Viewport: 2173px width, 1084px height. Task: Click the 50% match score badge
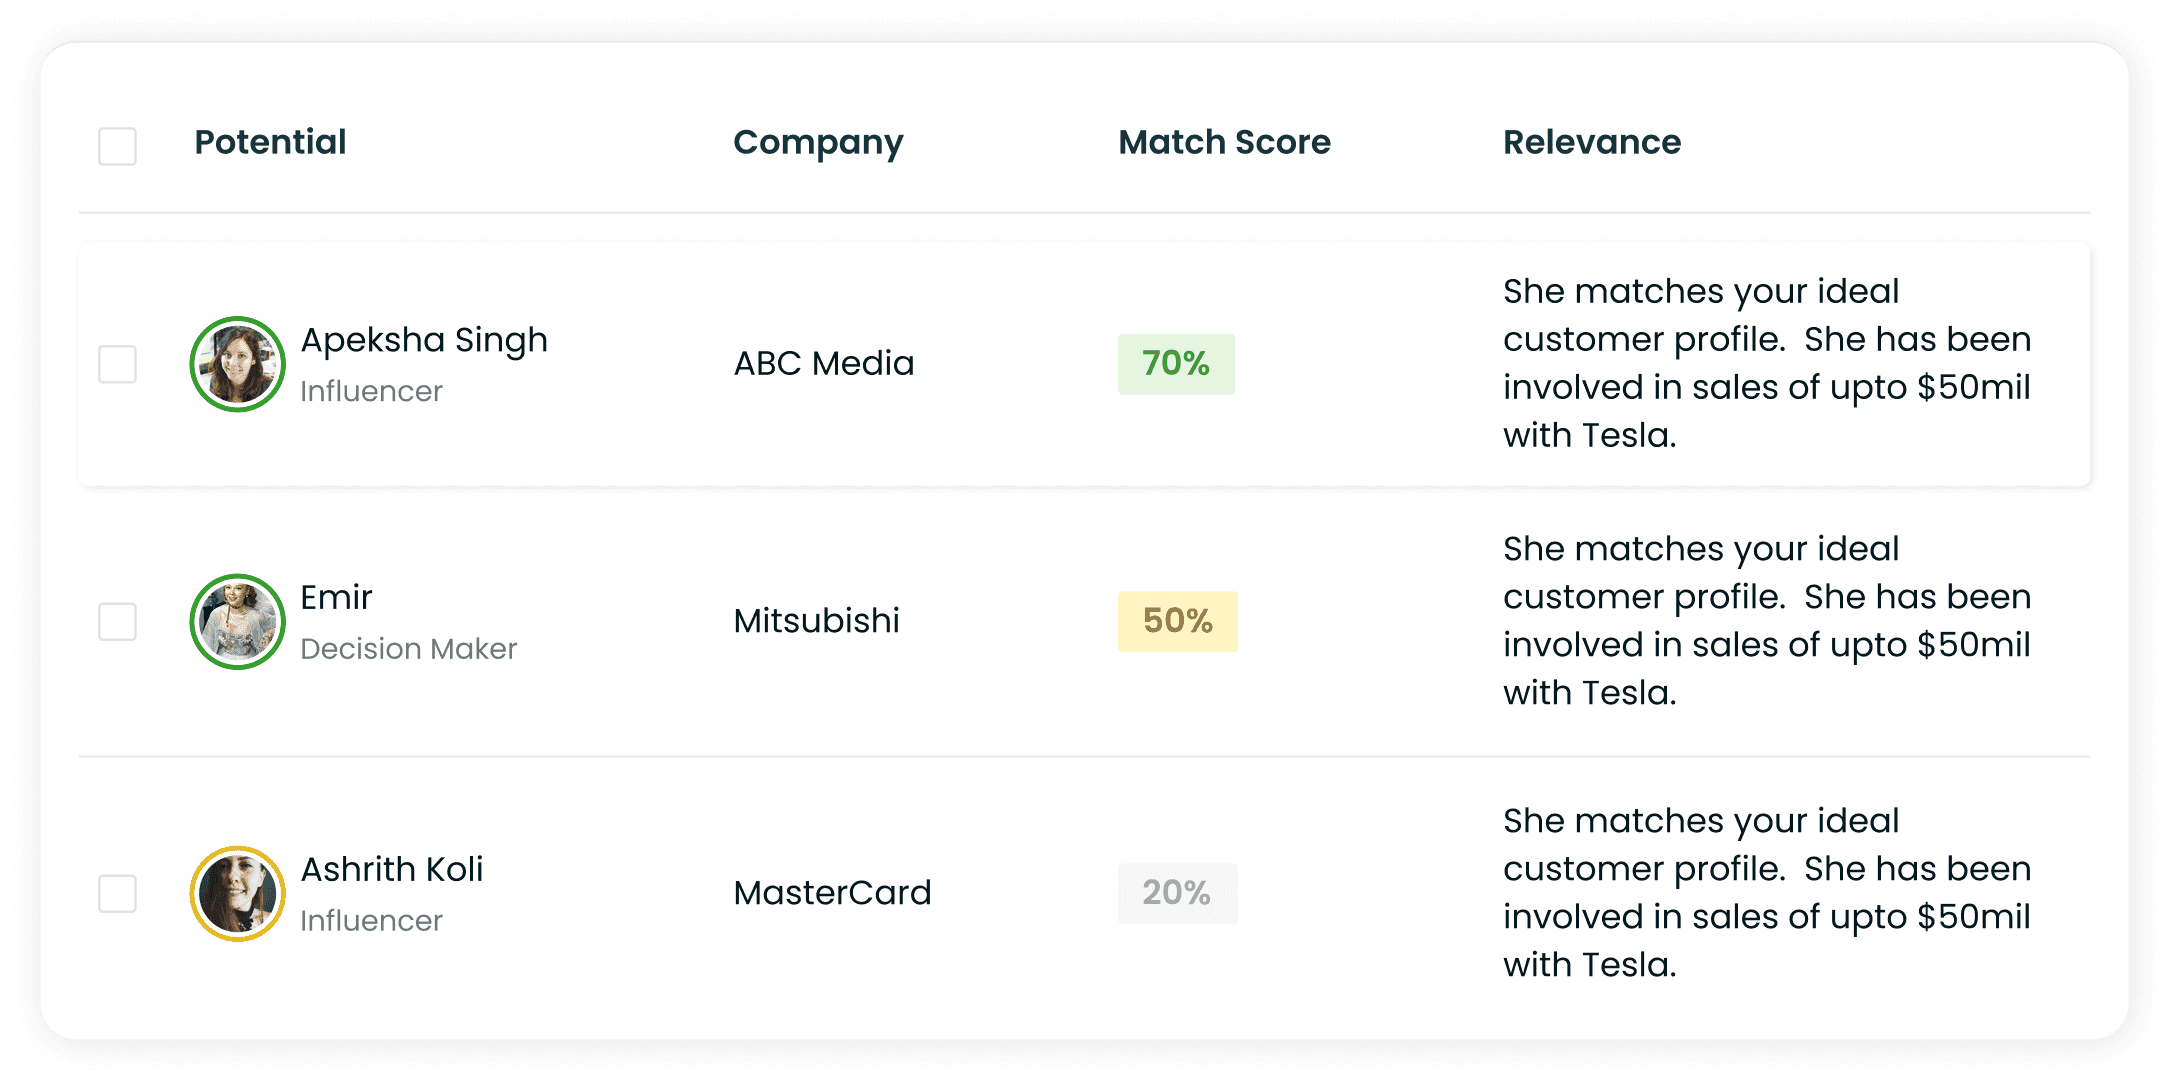[x=1177, y=621]
